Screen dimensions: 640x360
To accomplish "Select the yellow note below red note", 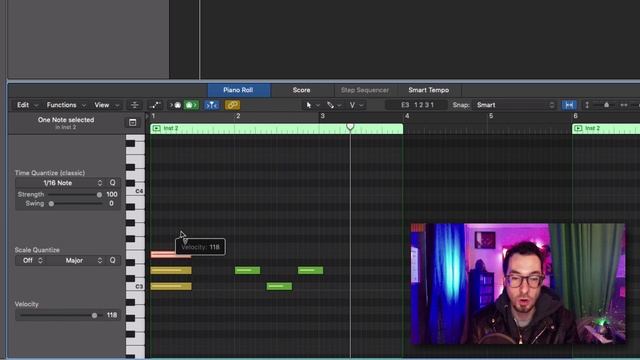I will click(x=171, y=270).
